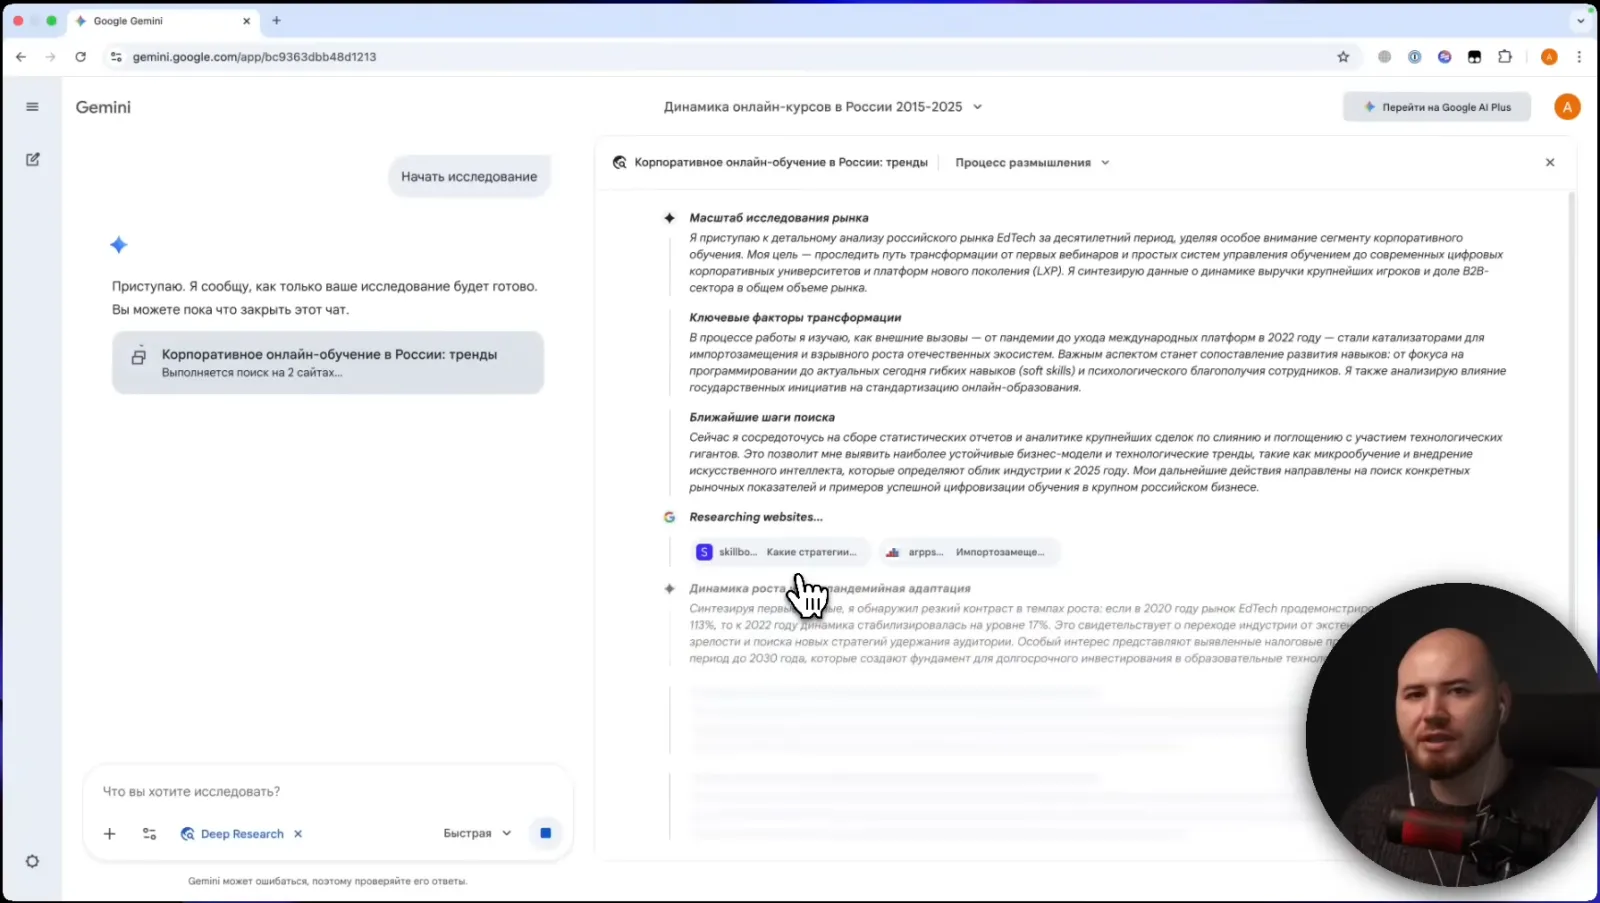Viewport: 1600px width, 903px height.
Task: Open the Chrome profile avatar in toolbar
Action: [1549, 57]
